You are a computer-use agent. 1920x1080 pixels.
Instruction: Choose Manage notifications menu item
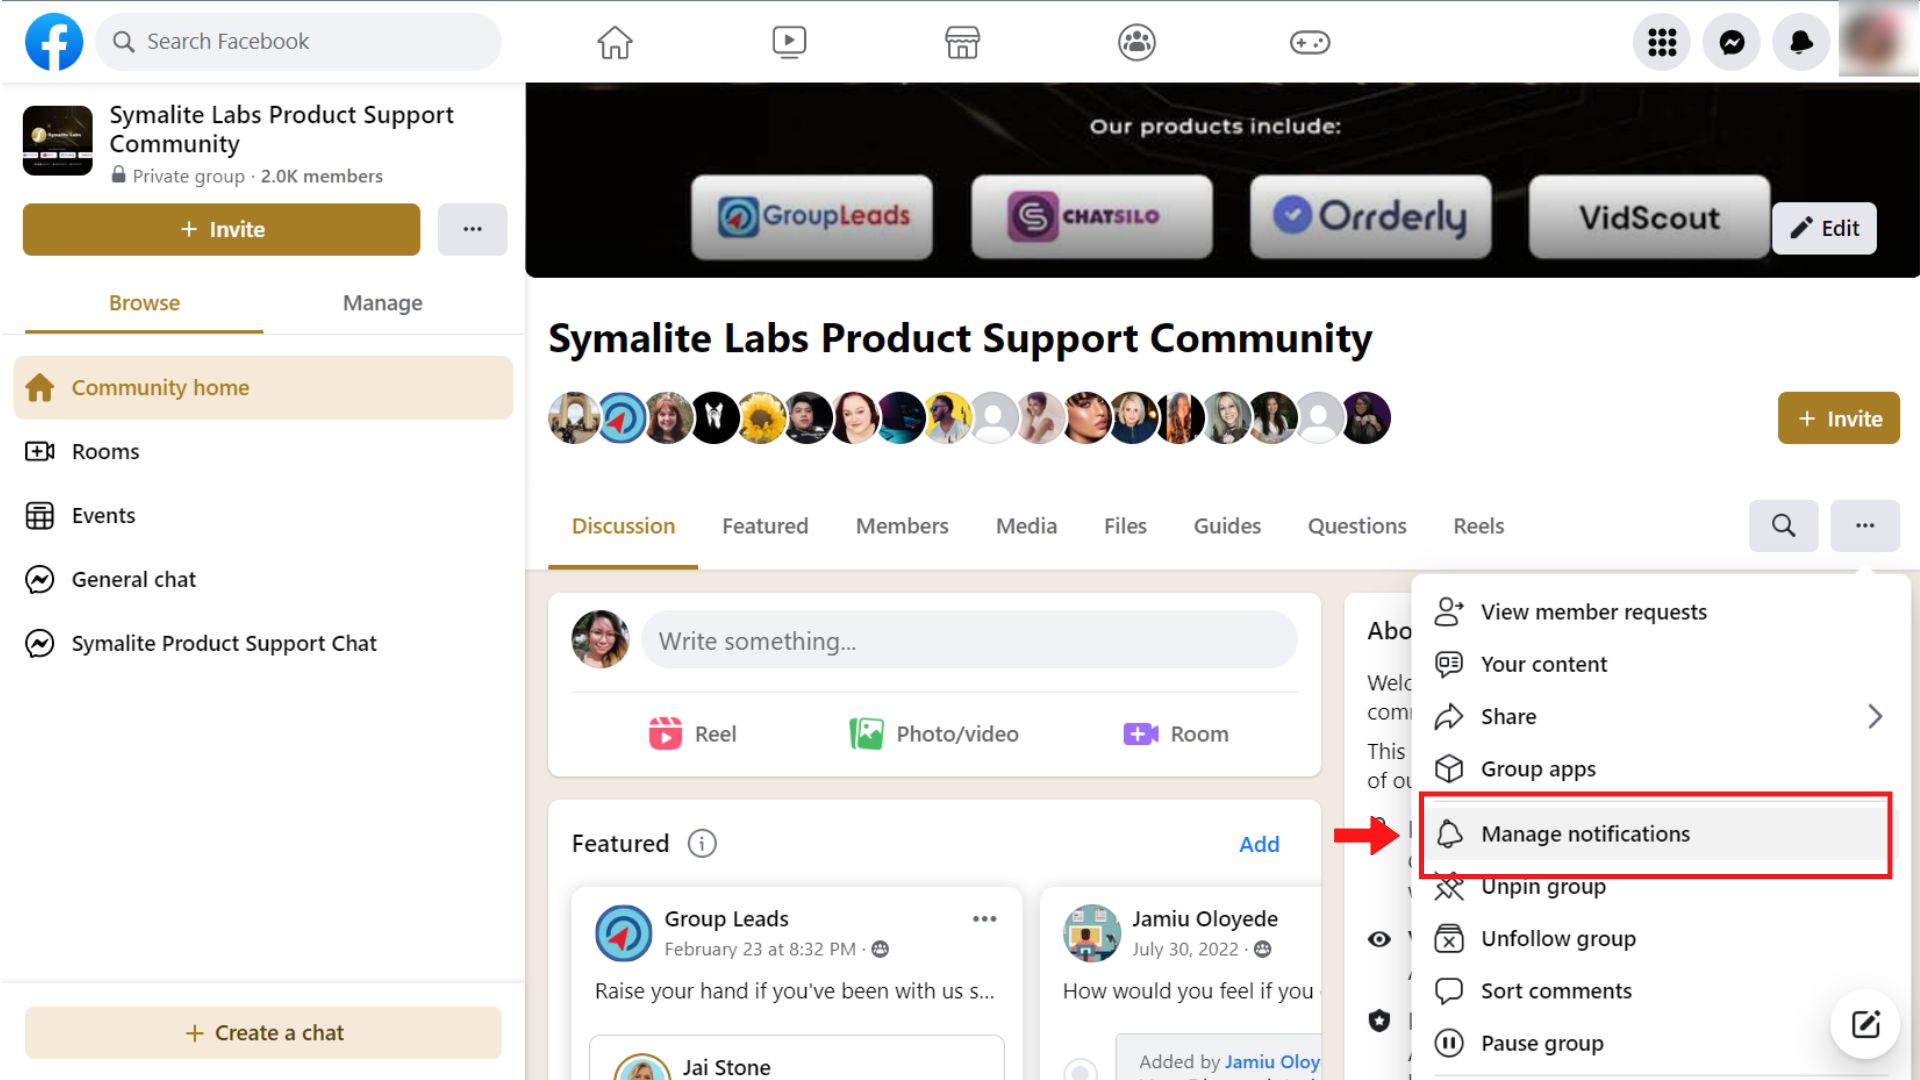(x=1584, y=834)
